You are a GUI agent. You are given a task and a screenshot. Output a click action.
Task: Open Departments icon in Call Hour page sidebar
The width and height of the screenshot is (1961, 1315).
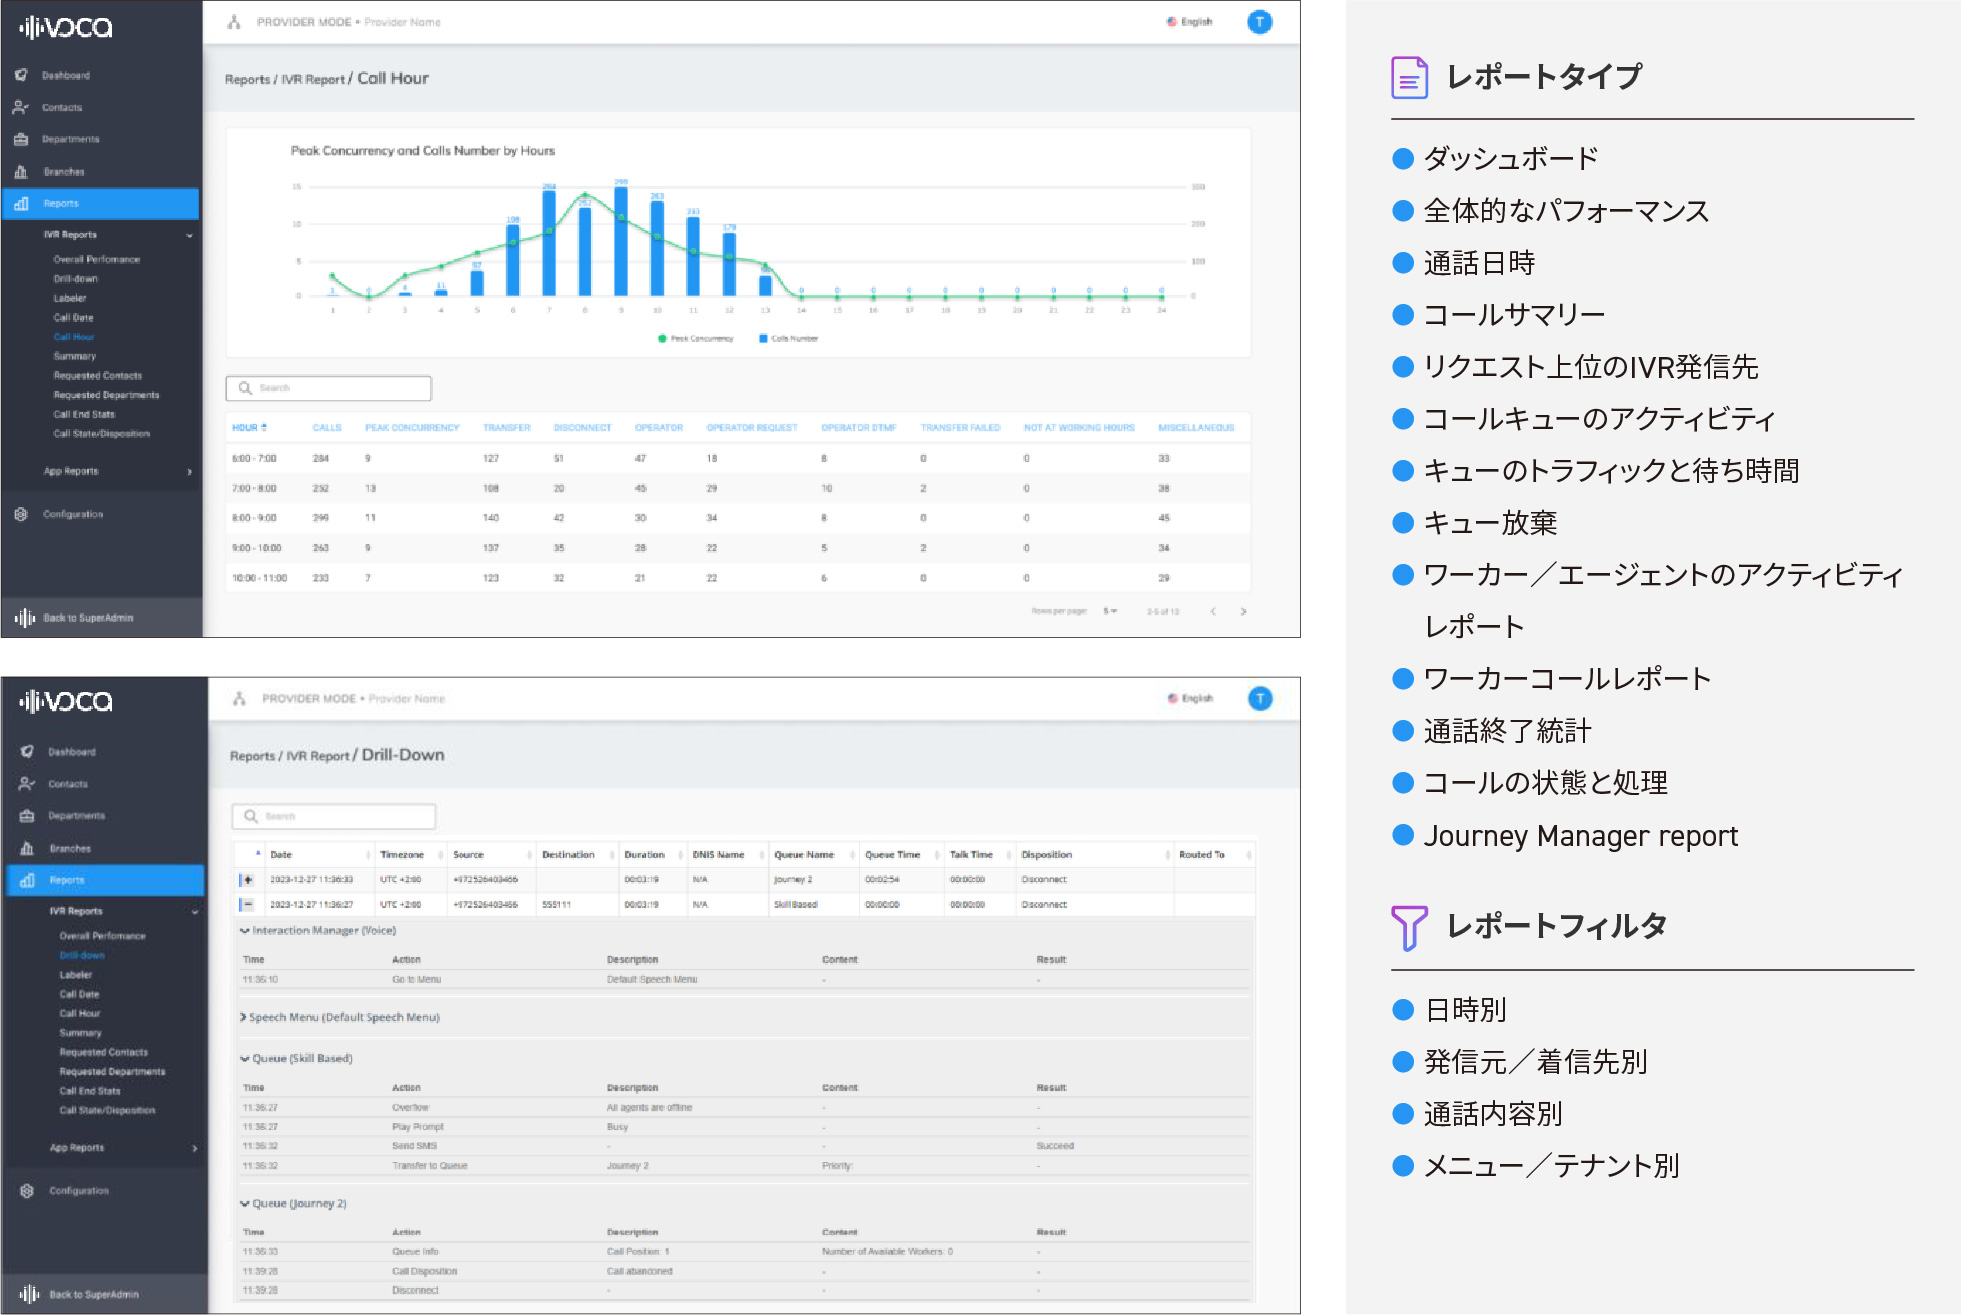click(21, 139)
